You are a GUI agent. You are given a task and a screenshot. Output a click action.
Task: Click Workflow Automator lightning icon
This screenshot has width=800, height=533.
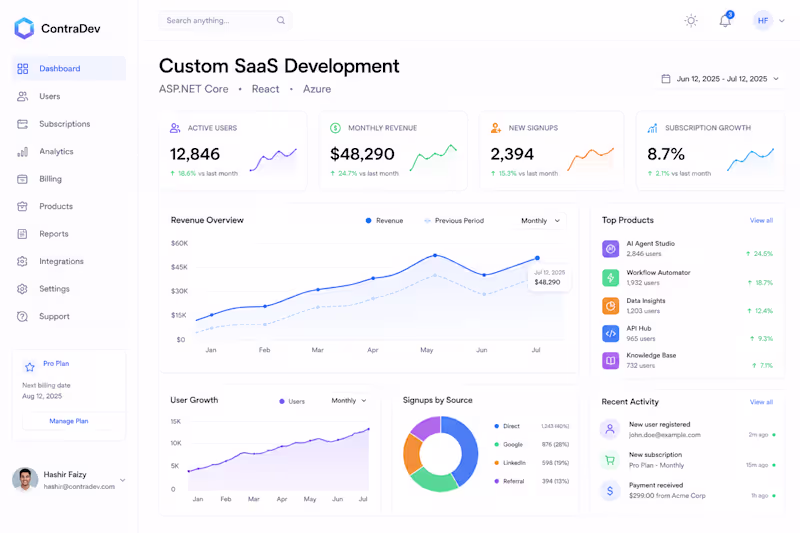point(610,277)
